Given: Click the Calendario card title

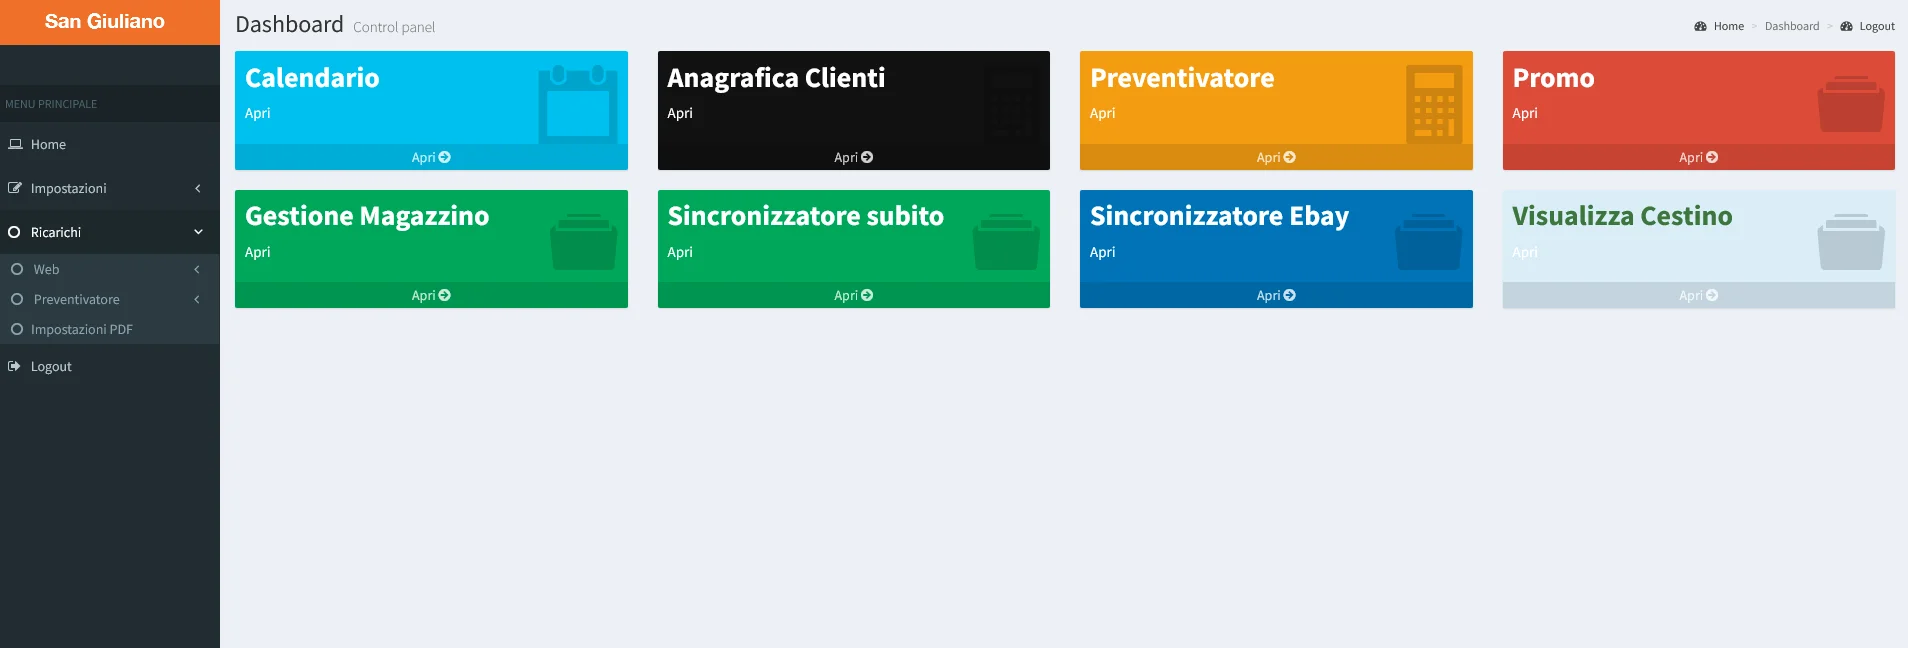Looking at the screenshot, I should [x=312, y=78].
